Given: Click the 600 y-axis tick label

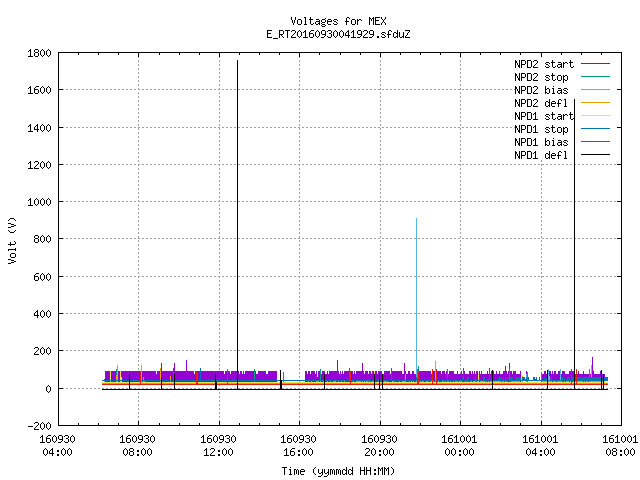Looking at the screenshot, I should tap(42, 277).
